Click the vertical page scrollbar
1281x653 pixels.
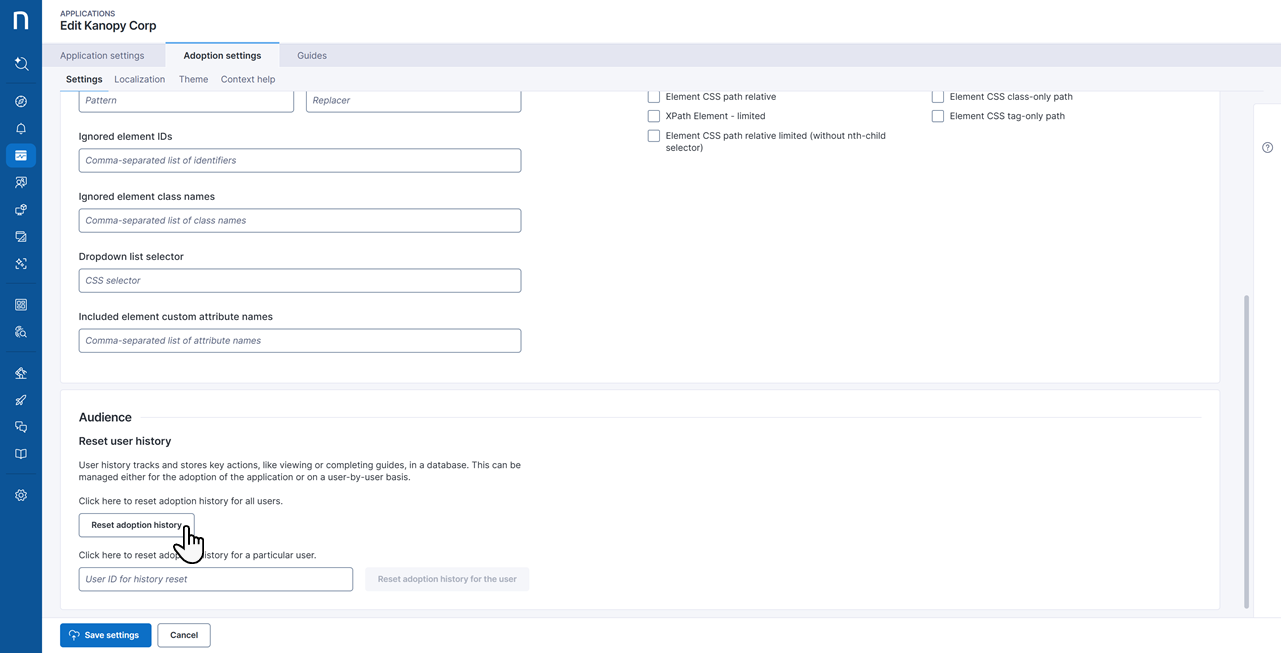point(1246,450)
